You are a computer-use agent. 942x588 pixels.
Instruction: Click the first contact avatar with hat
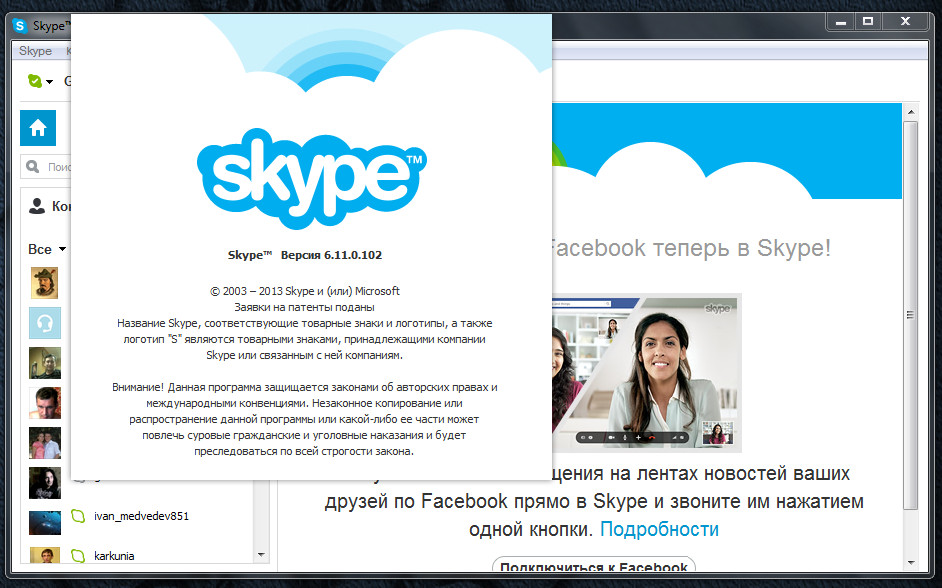tap(44, 282)
